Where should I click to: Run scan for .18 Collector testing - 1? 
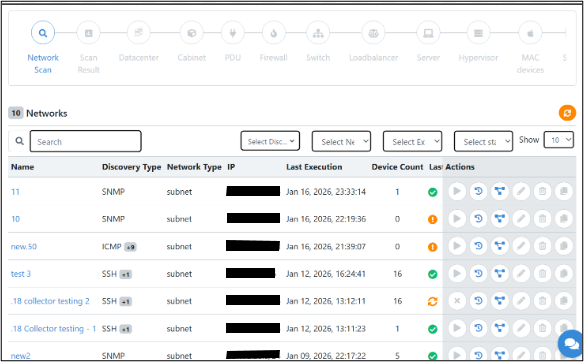click(x=457, y=328)
